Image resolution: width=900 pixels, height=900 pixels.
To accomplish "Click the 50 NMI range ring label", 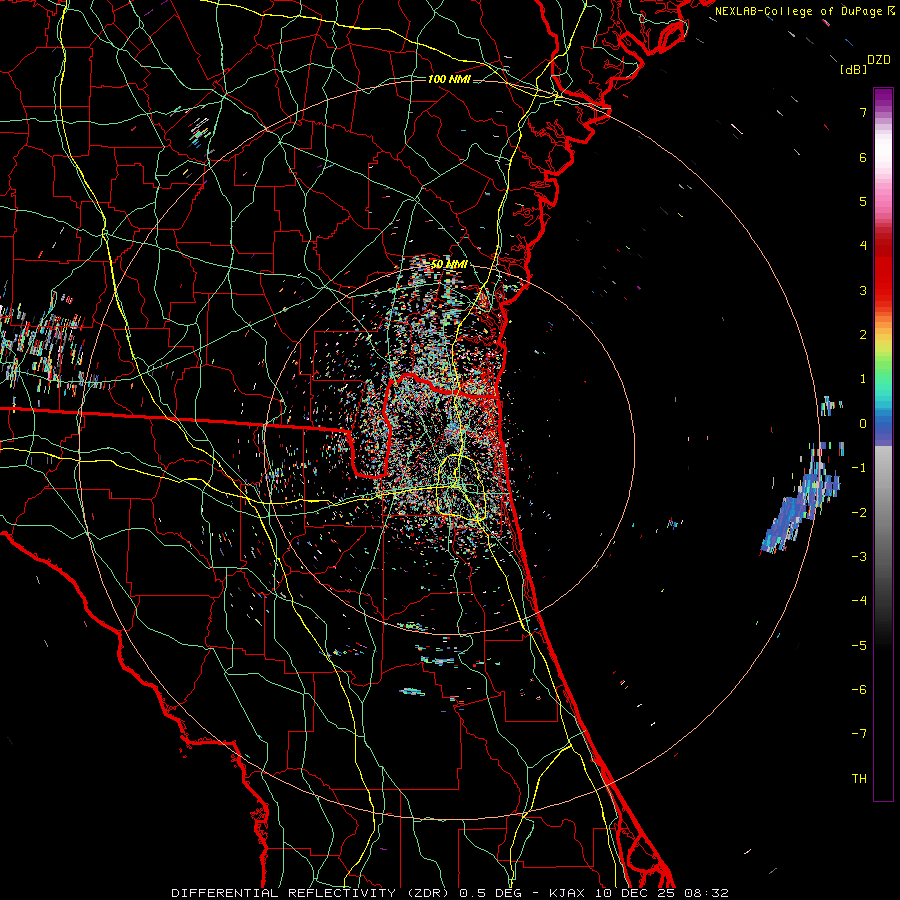I will coord(448,264).
